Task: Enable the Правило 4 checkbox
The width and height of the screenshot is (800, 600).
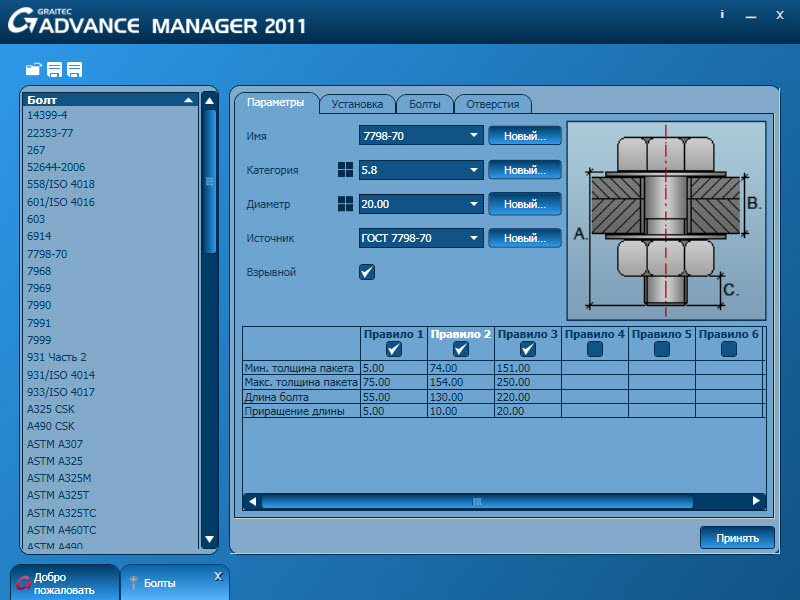Action: [594, 349]
